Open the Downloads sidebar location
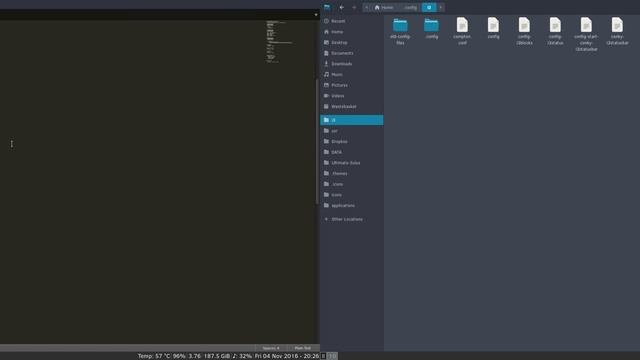Screen dimensions: 640x360 [351, 64]
